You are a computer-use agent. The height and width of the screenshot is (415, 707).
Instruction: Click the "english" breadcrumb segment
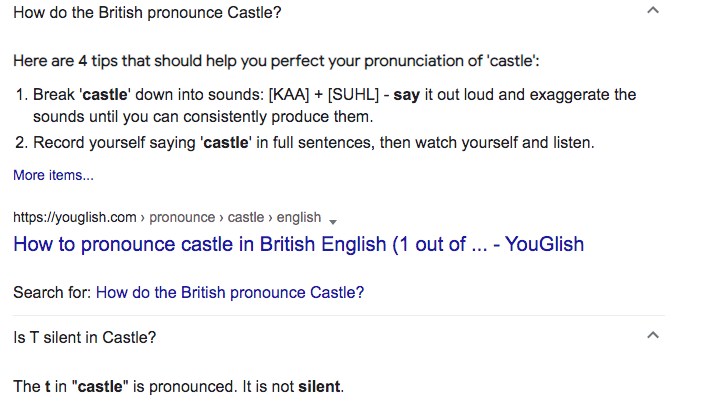pyautogui.click(x=298, y=217)
